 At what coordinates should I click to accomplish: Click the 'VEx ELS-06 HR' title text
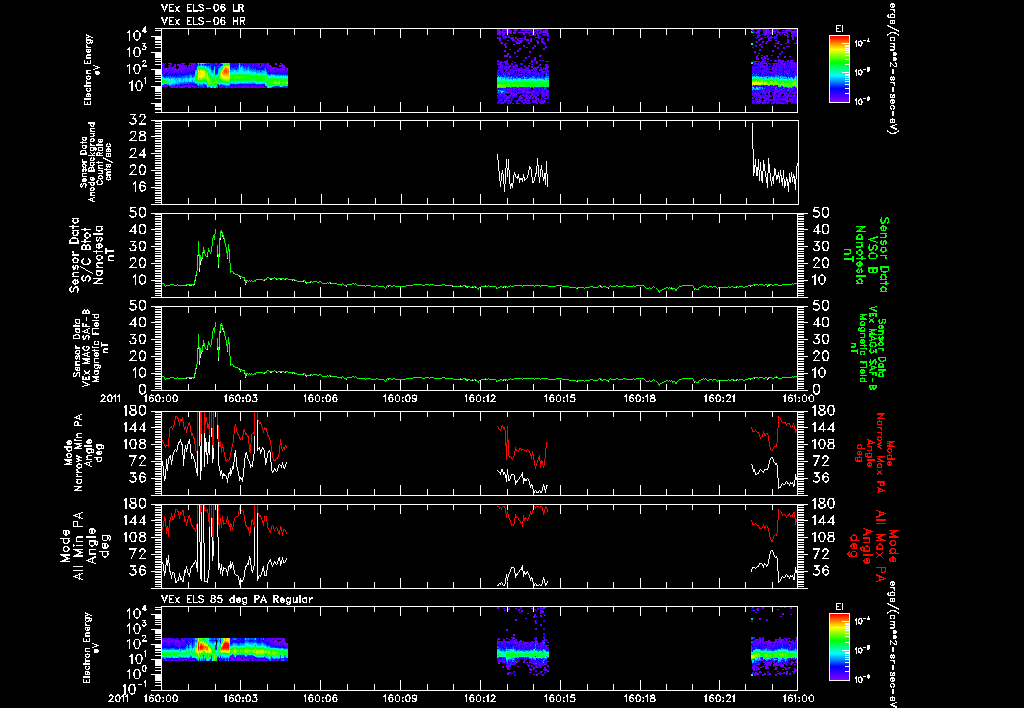click(x=203, y=22)
